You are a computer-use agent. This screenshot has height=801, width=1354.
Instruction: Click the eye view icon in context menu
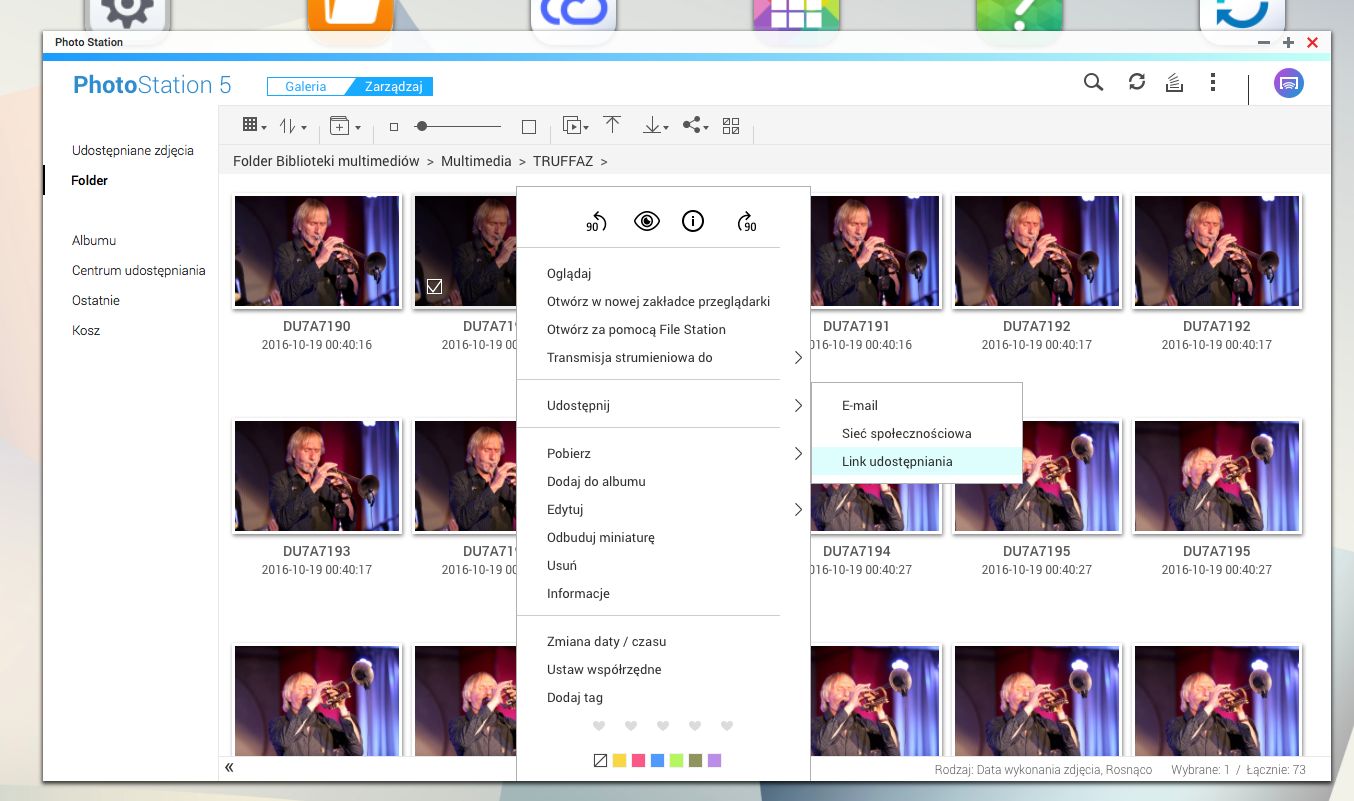pyautogui.click(x=647, y=222)
